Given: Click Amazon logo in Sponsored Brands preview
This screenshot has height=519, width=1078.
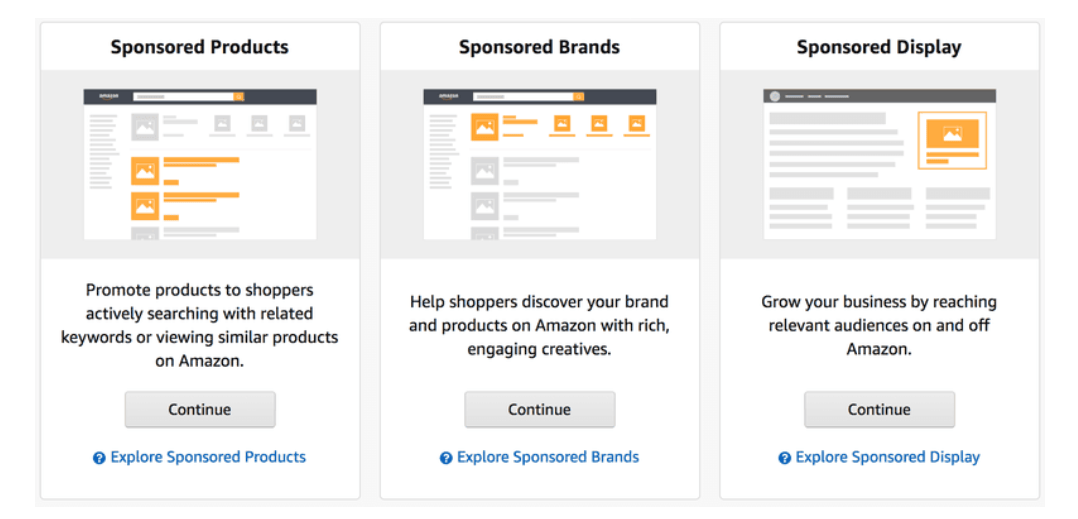Looking at the screenshot, I should [x=448, y=97].
